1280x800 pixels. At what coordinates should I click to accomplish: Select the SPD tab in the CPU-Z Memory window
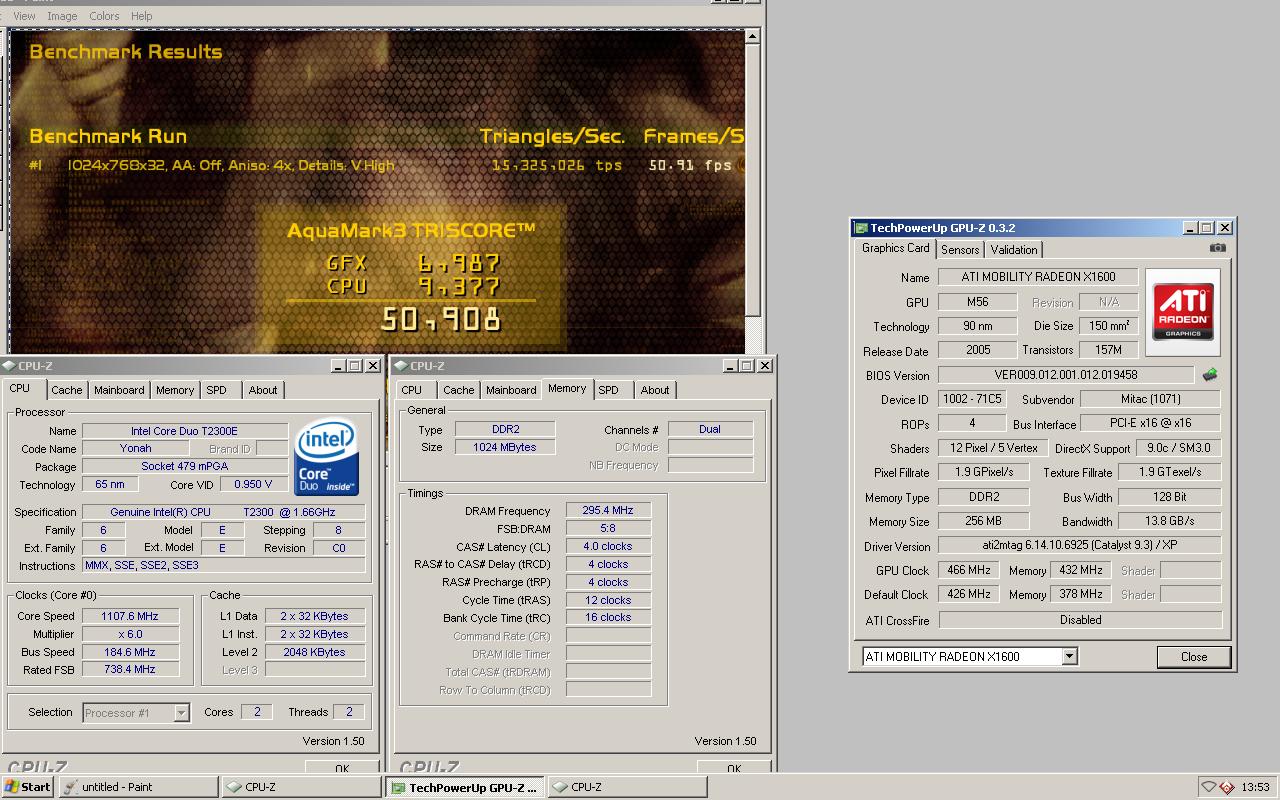609,390
